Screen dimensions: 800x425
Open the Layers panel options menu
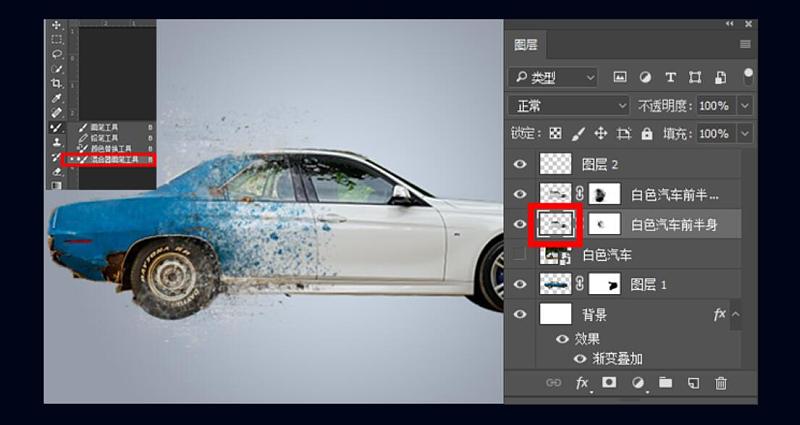point(745,44)
